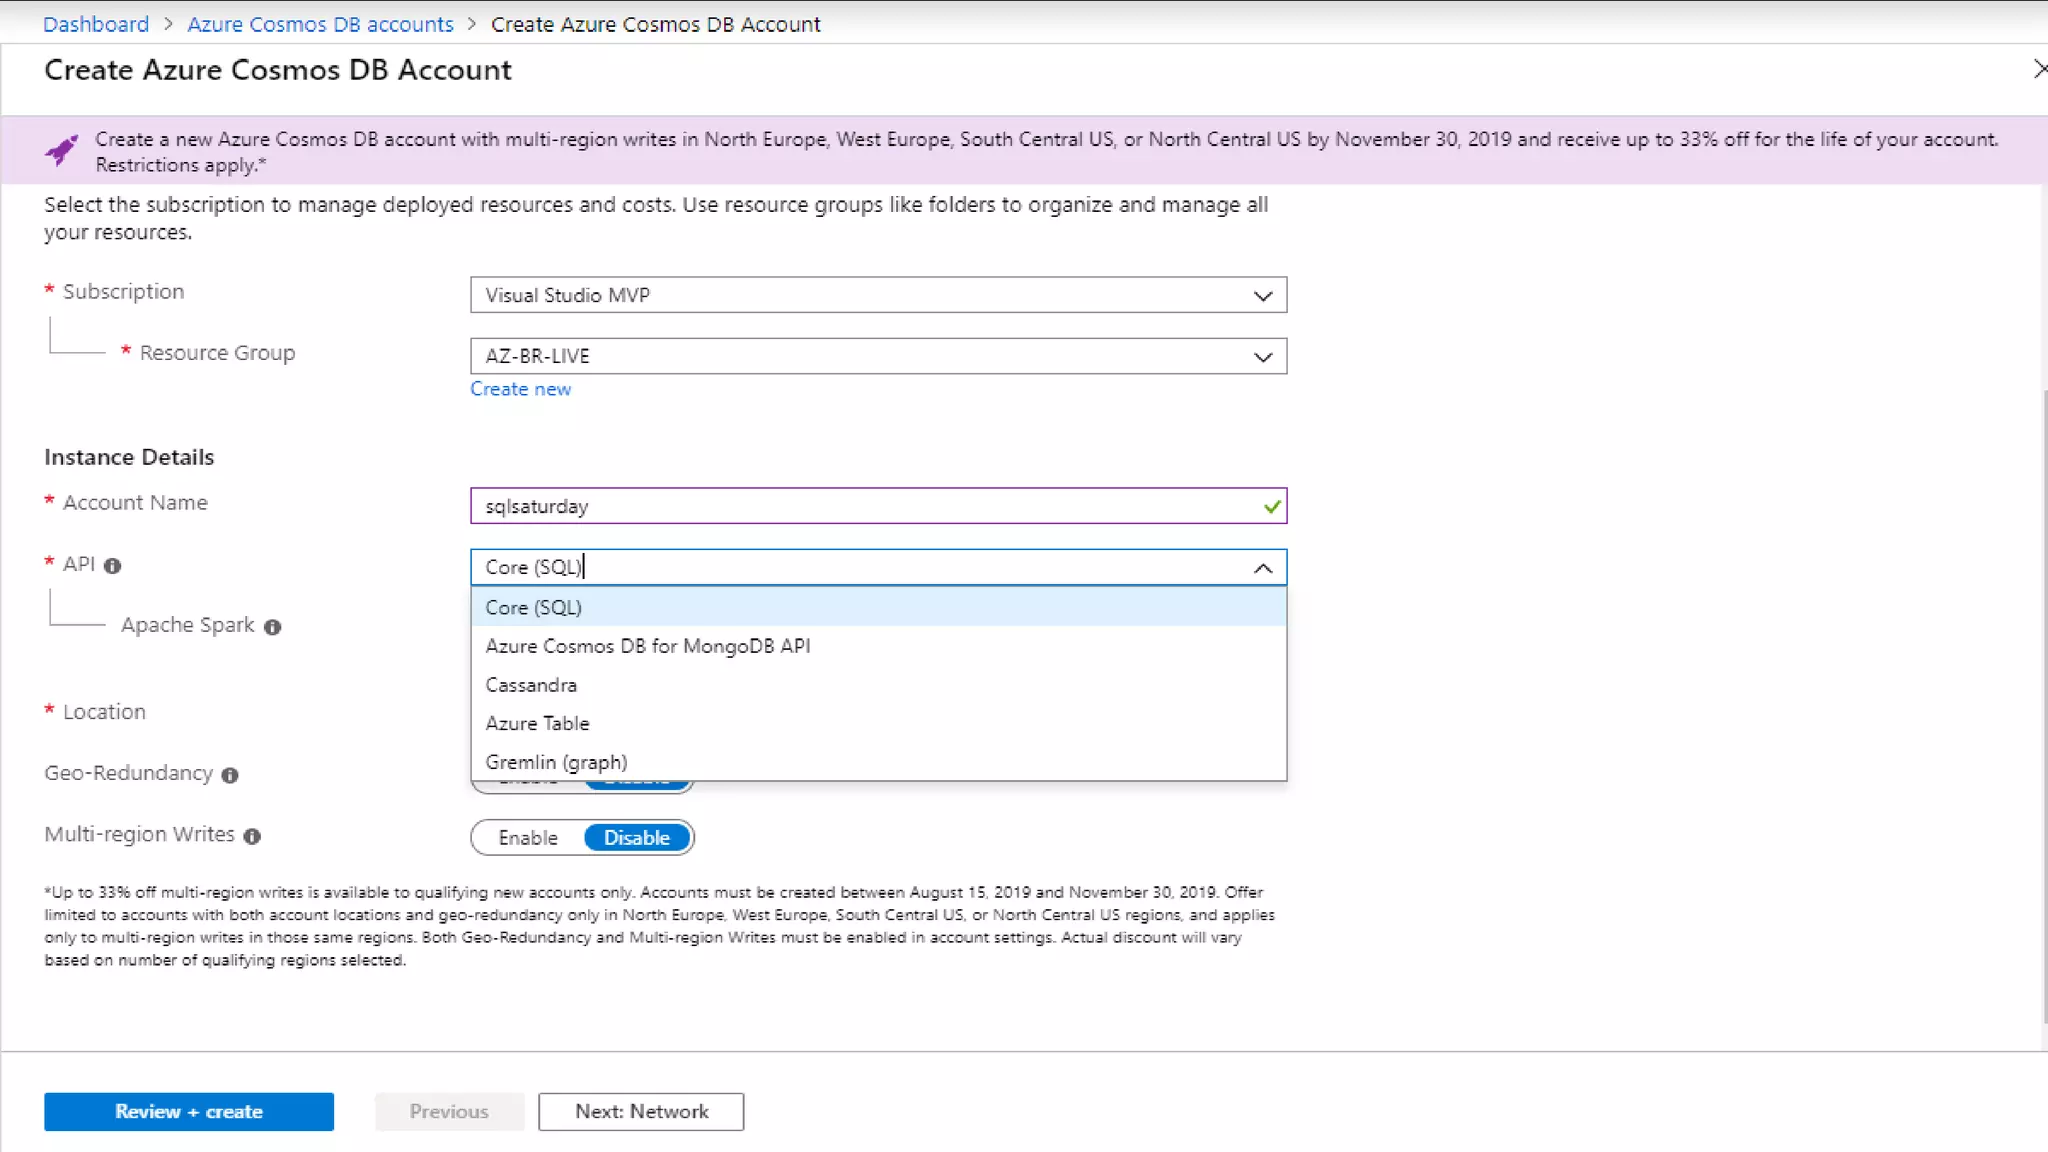Click the Geo-Redundancy info icon

[x=230, y=775]
